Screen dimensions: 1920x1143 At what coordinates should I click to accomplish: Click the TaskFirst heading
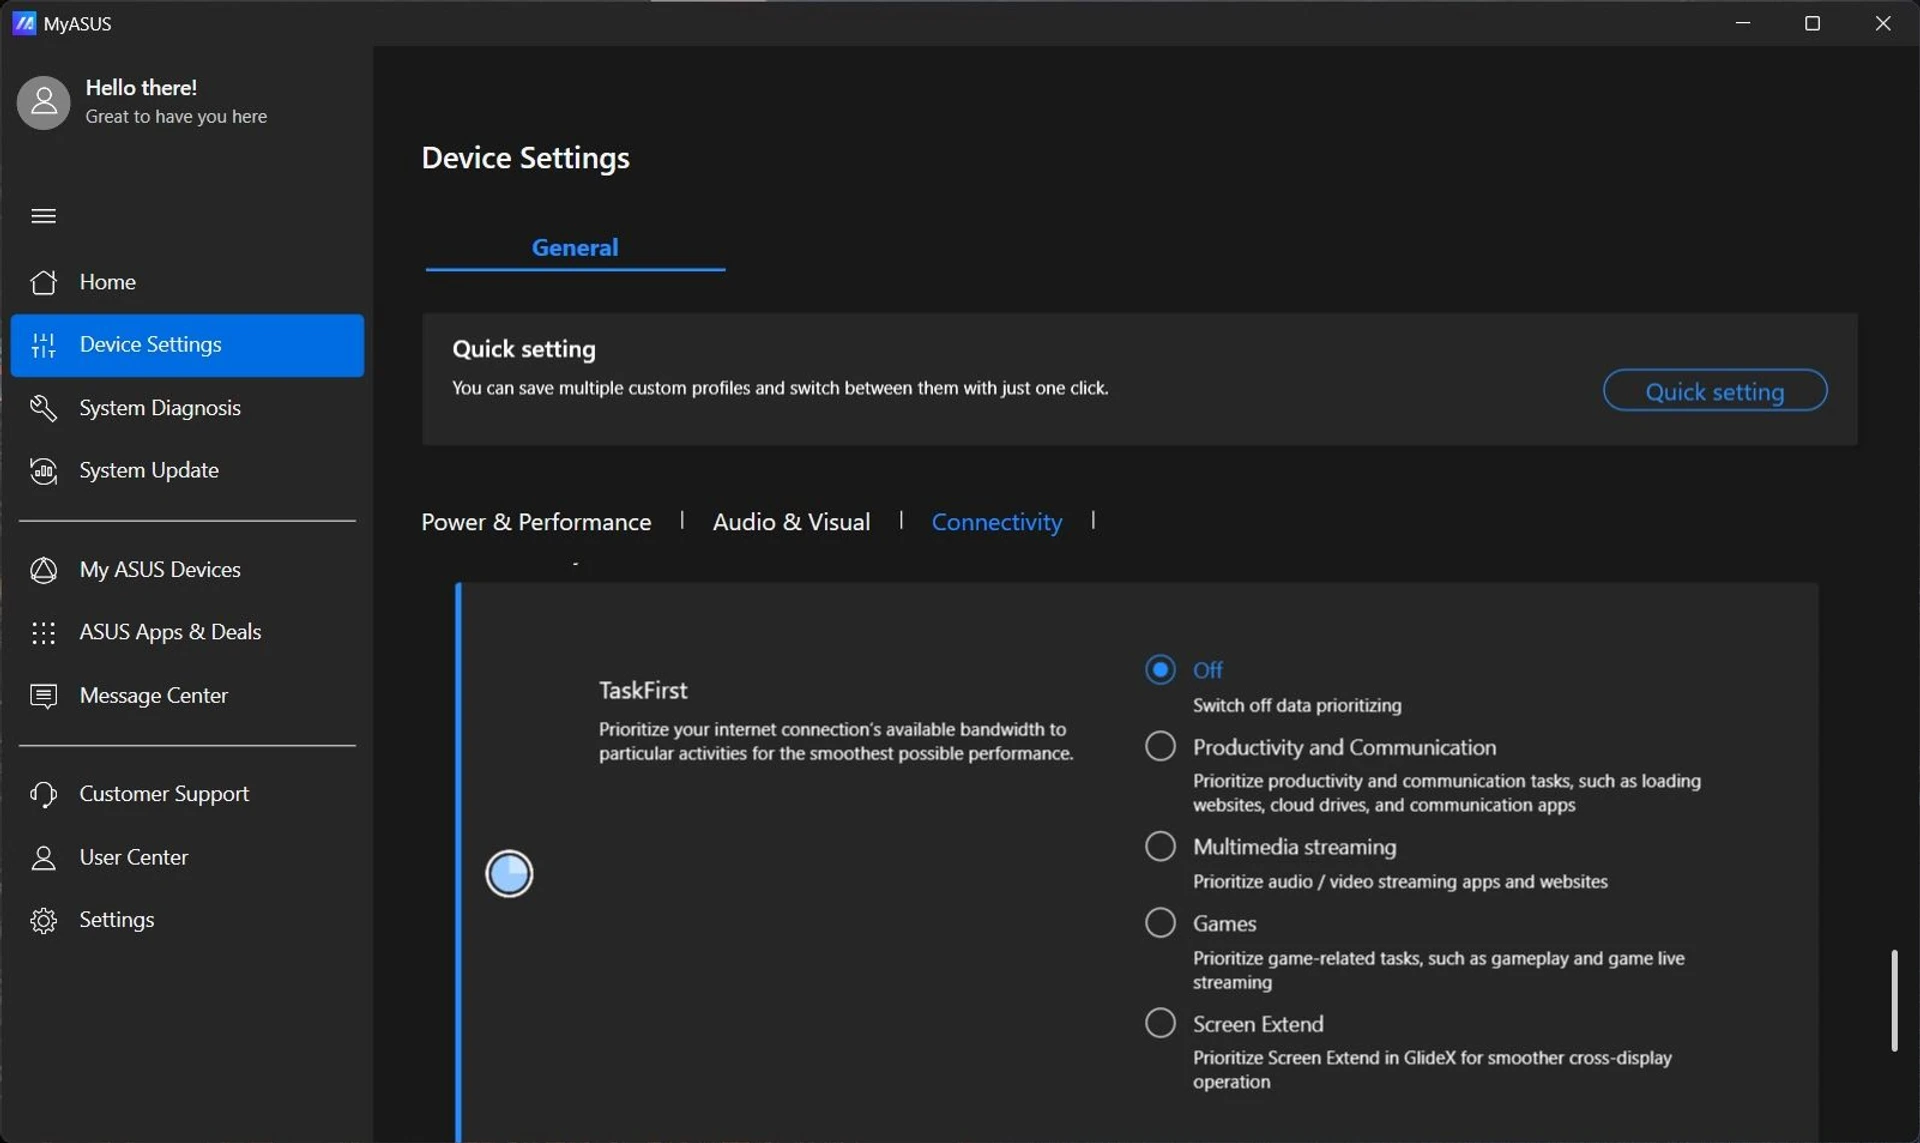(x=643, y=690)
